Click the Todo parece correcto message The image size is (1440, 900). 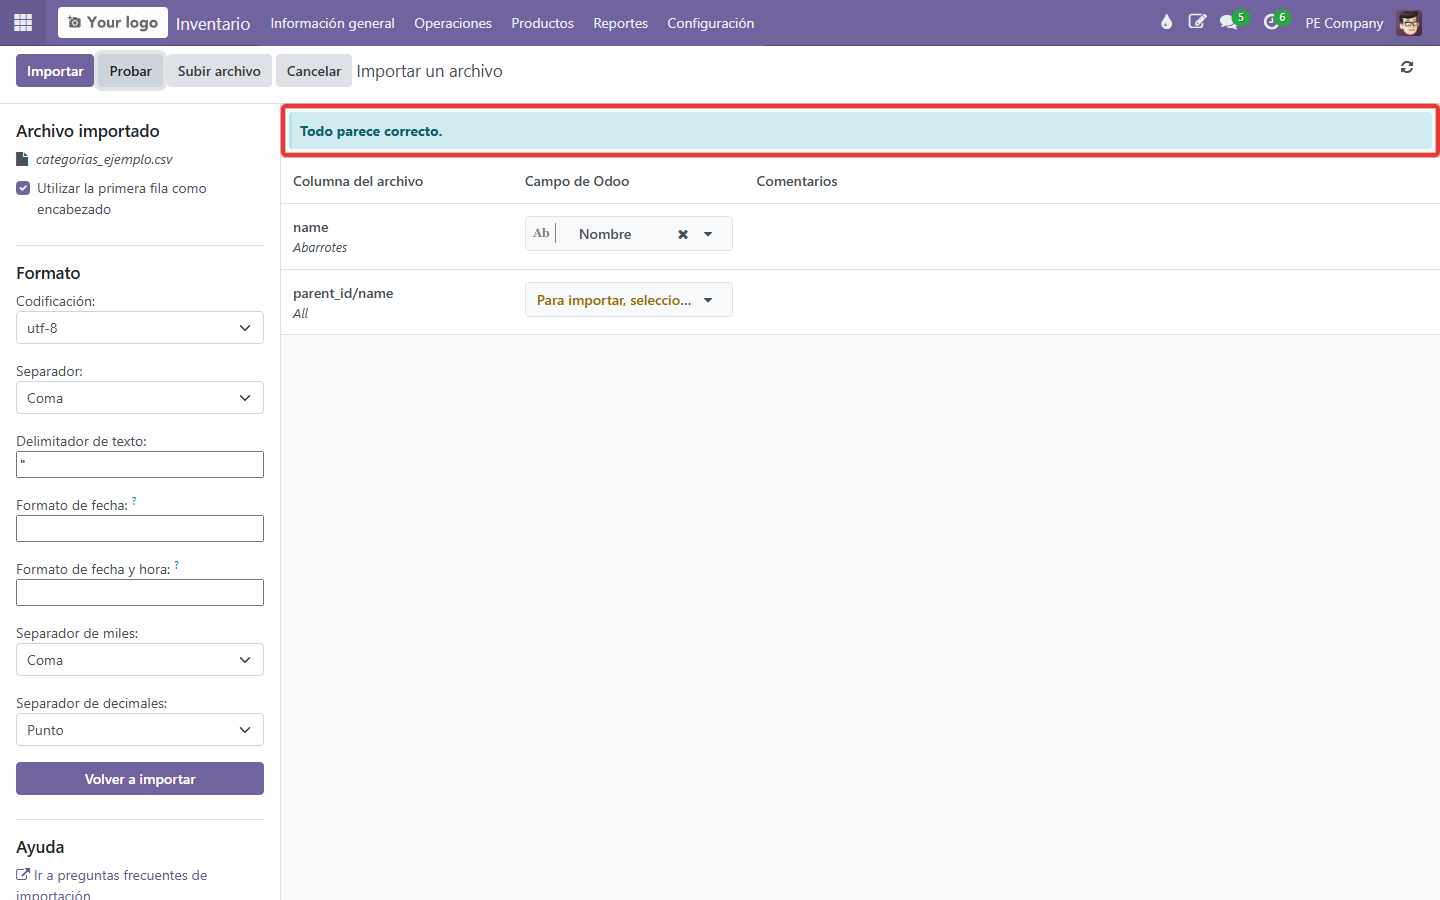371,131
